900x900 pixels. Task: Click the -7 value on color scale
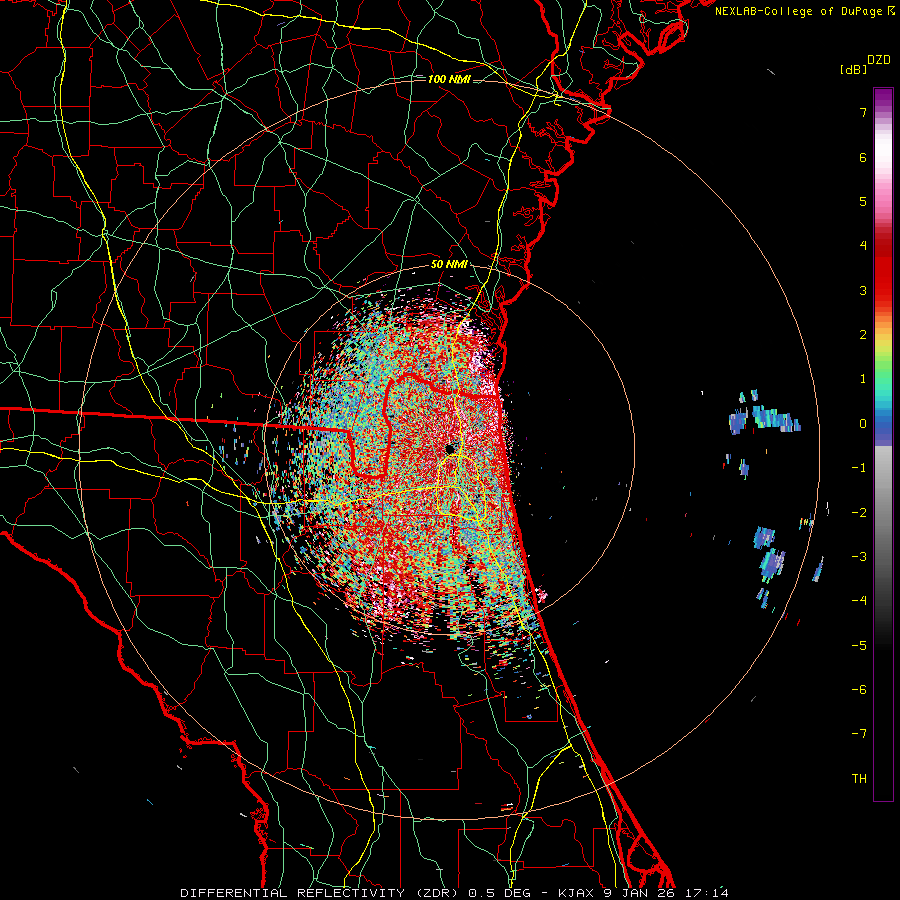859,734
